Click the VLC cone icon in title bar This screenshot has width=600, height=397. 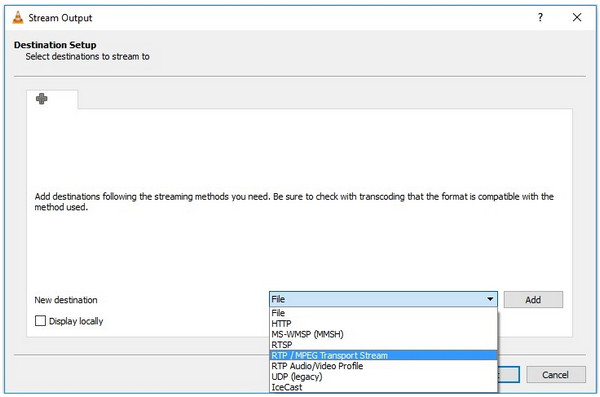[x=18, y=18]
